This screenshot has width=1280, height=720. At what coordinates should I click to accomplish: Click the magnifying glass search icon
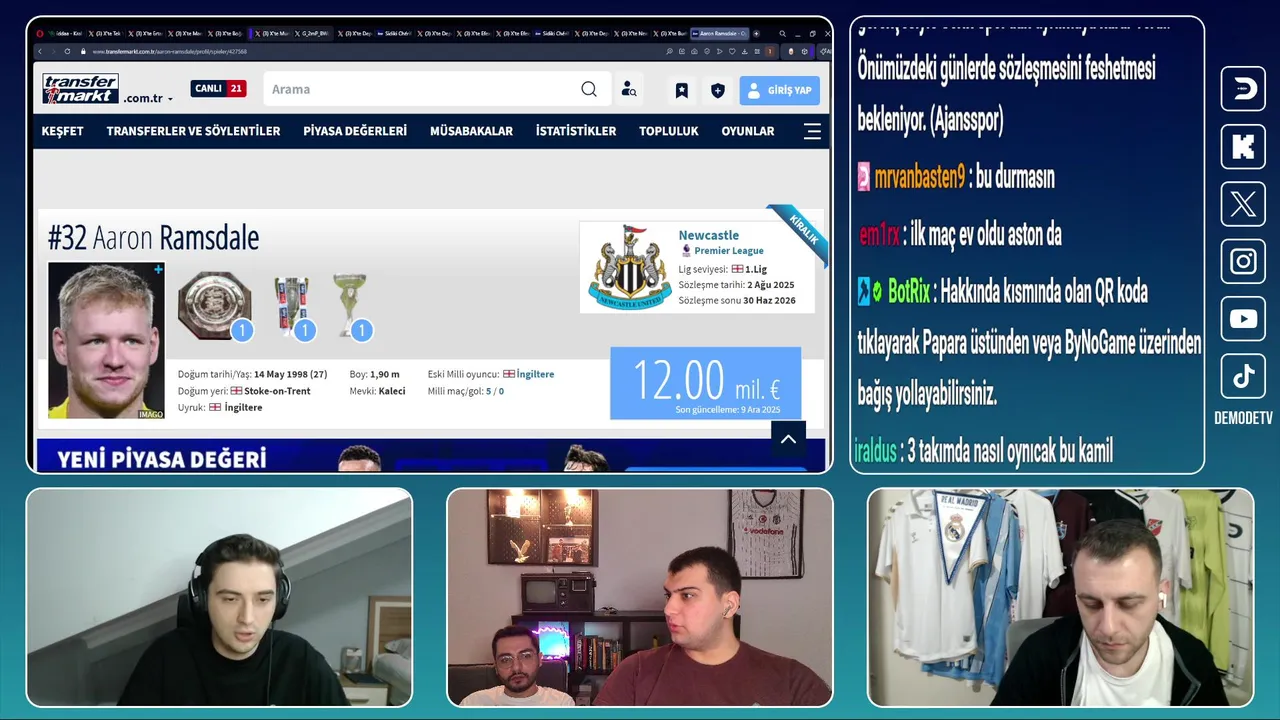click(x=589, y=89)
